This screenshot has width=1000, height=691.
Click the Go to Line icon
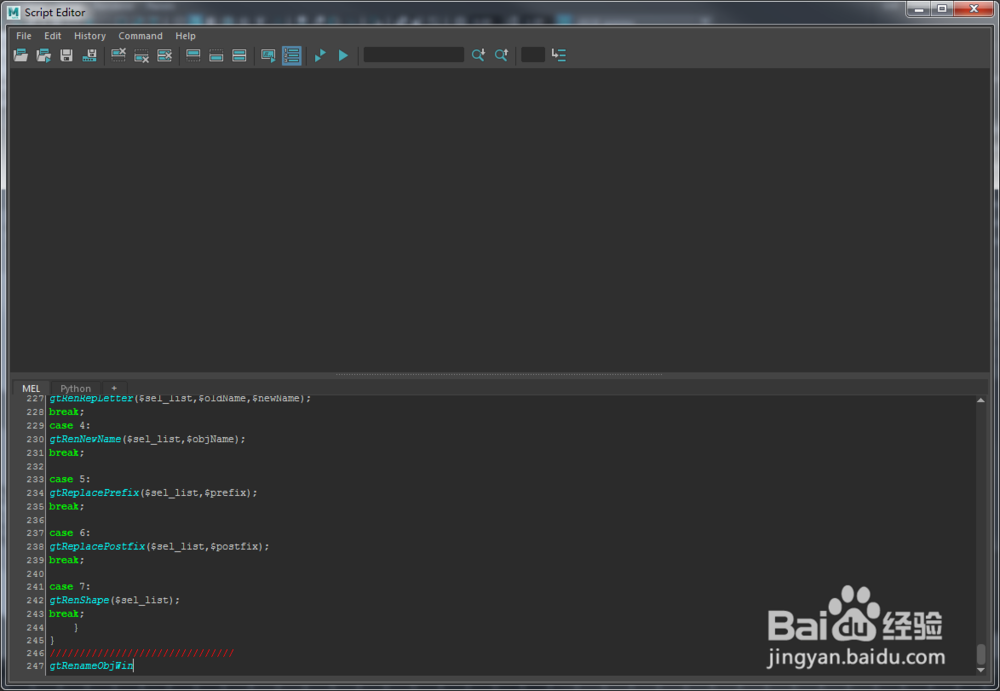click(x=559, y=56)
